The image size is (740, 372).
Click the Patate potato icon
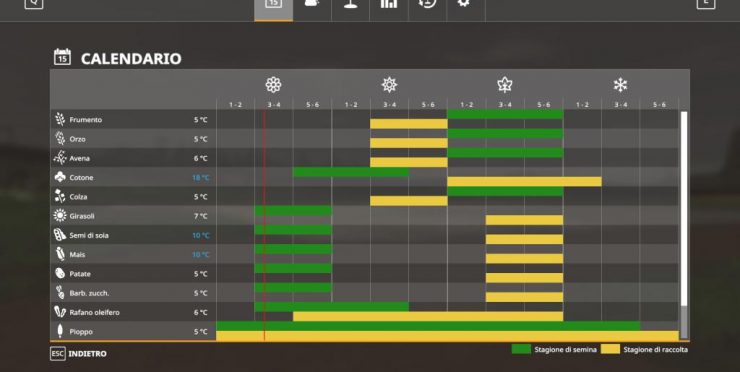point(60,273)
